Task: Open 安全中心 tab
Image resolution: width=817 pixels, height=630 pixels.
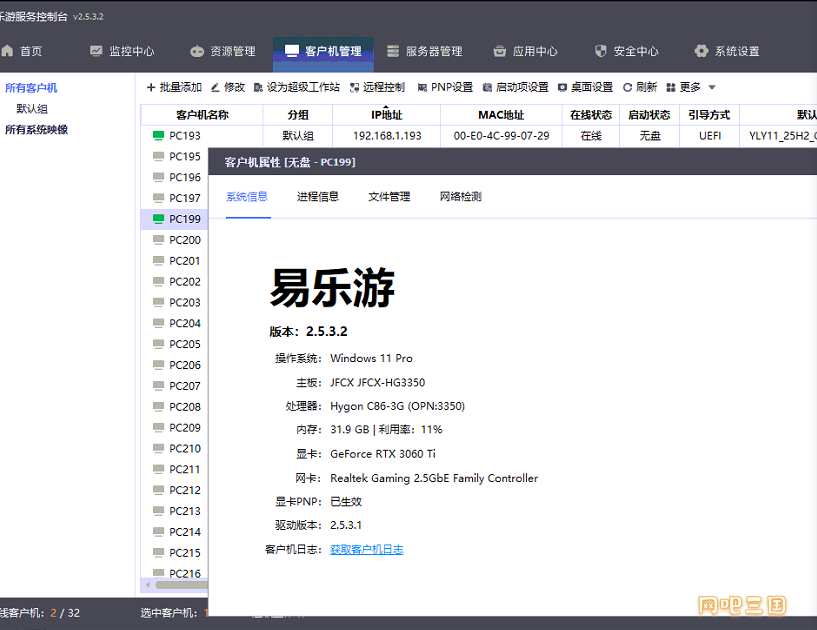Action: (x=627, y=51)
